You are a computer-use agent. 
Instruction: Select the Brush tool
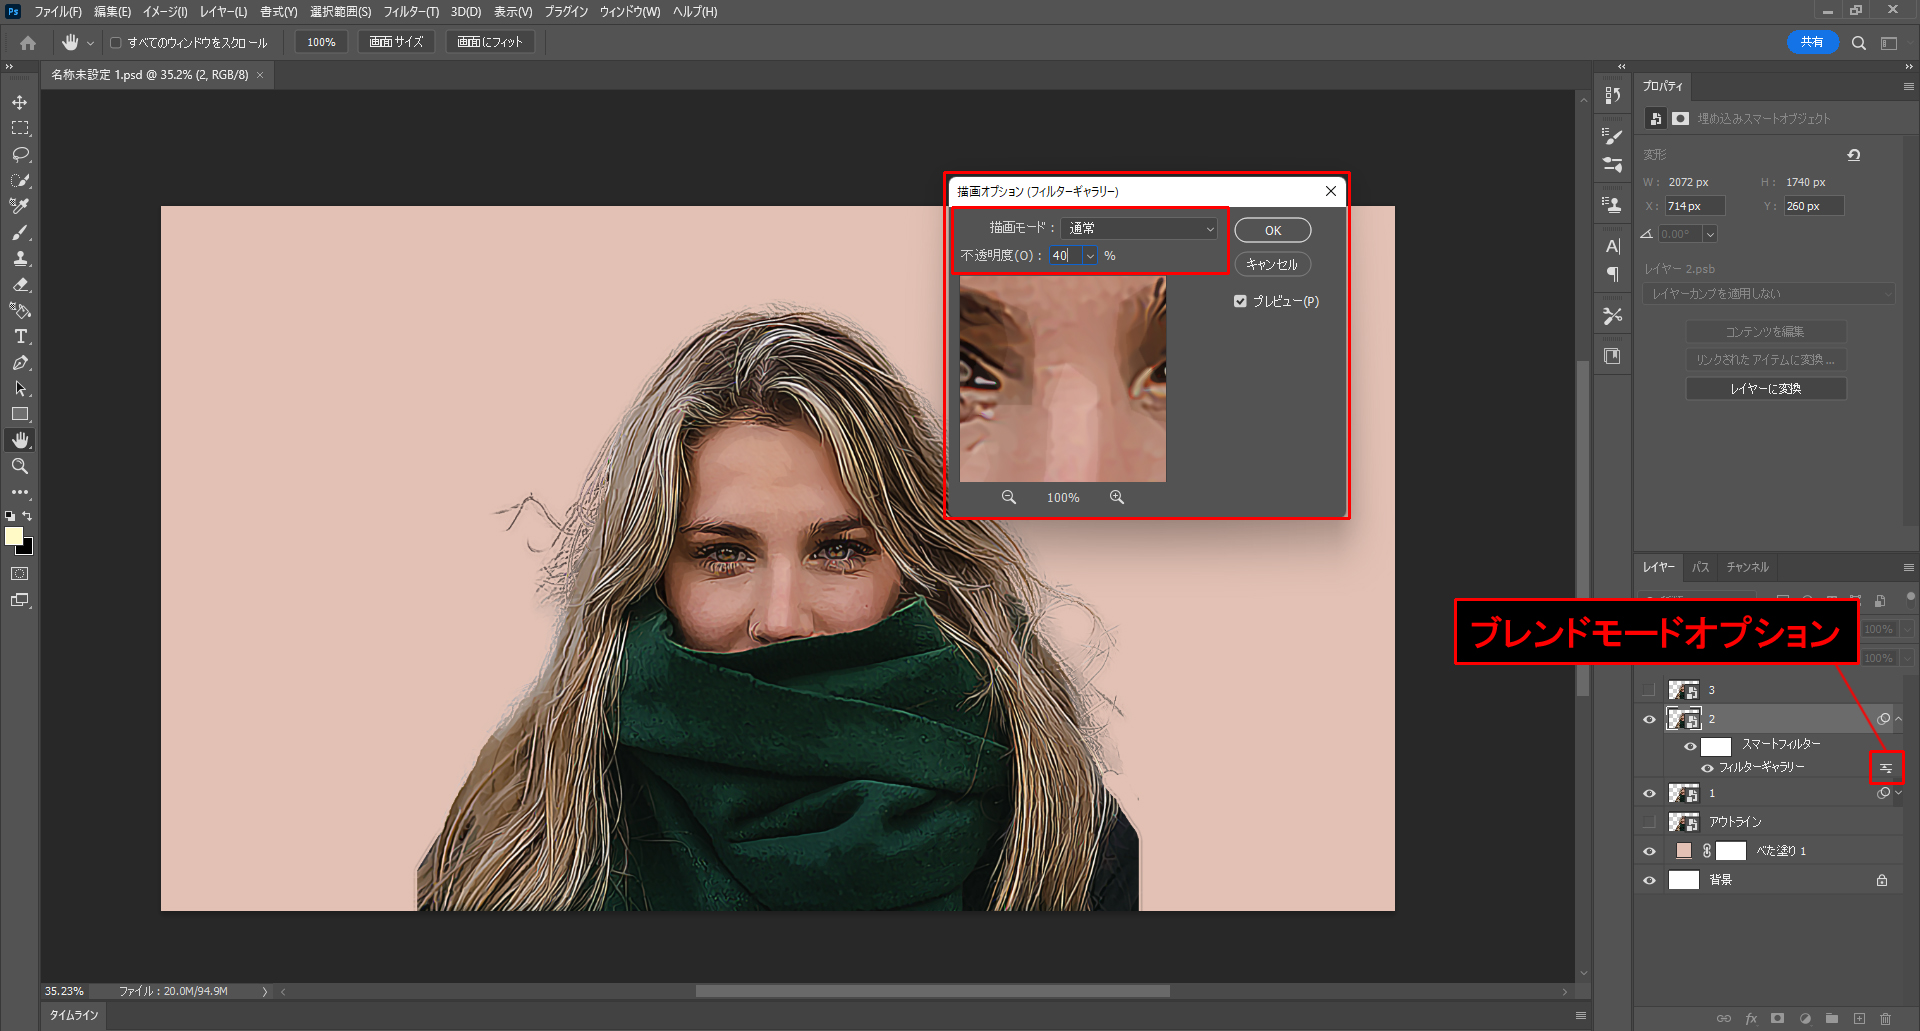[20, 232]
